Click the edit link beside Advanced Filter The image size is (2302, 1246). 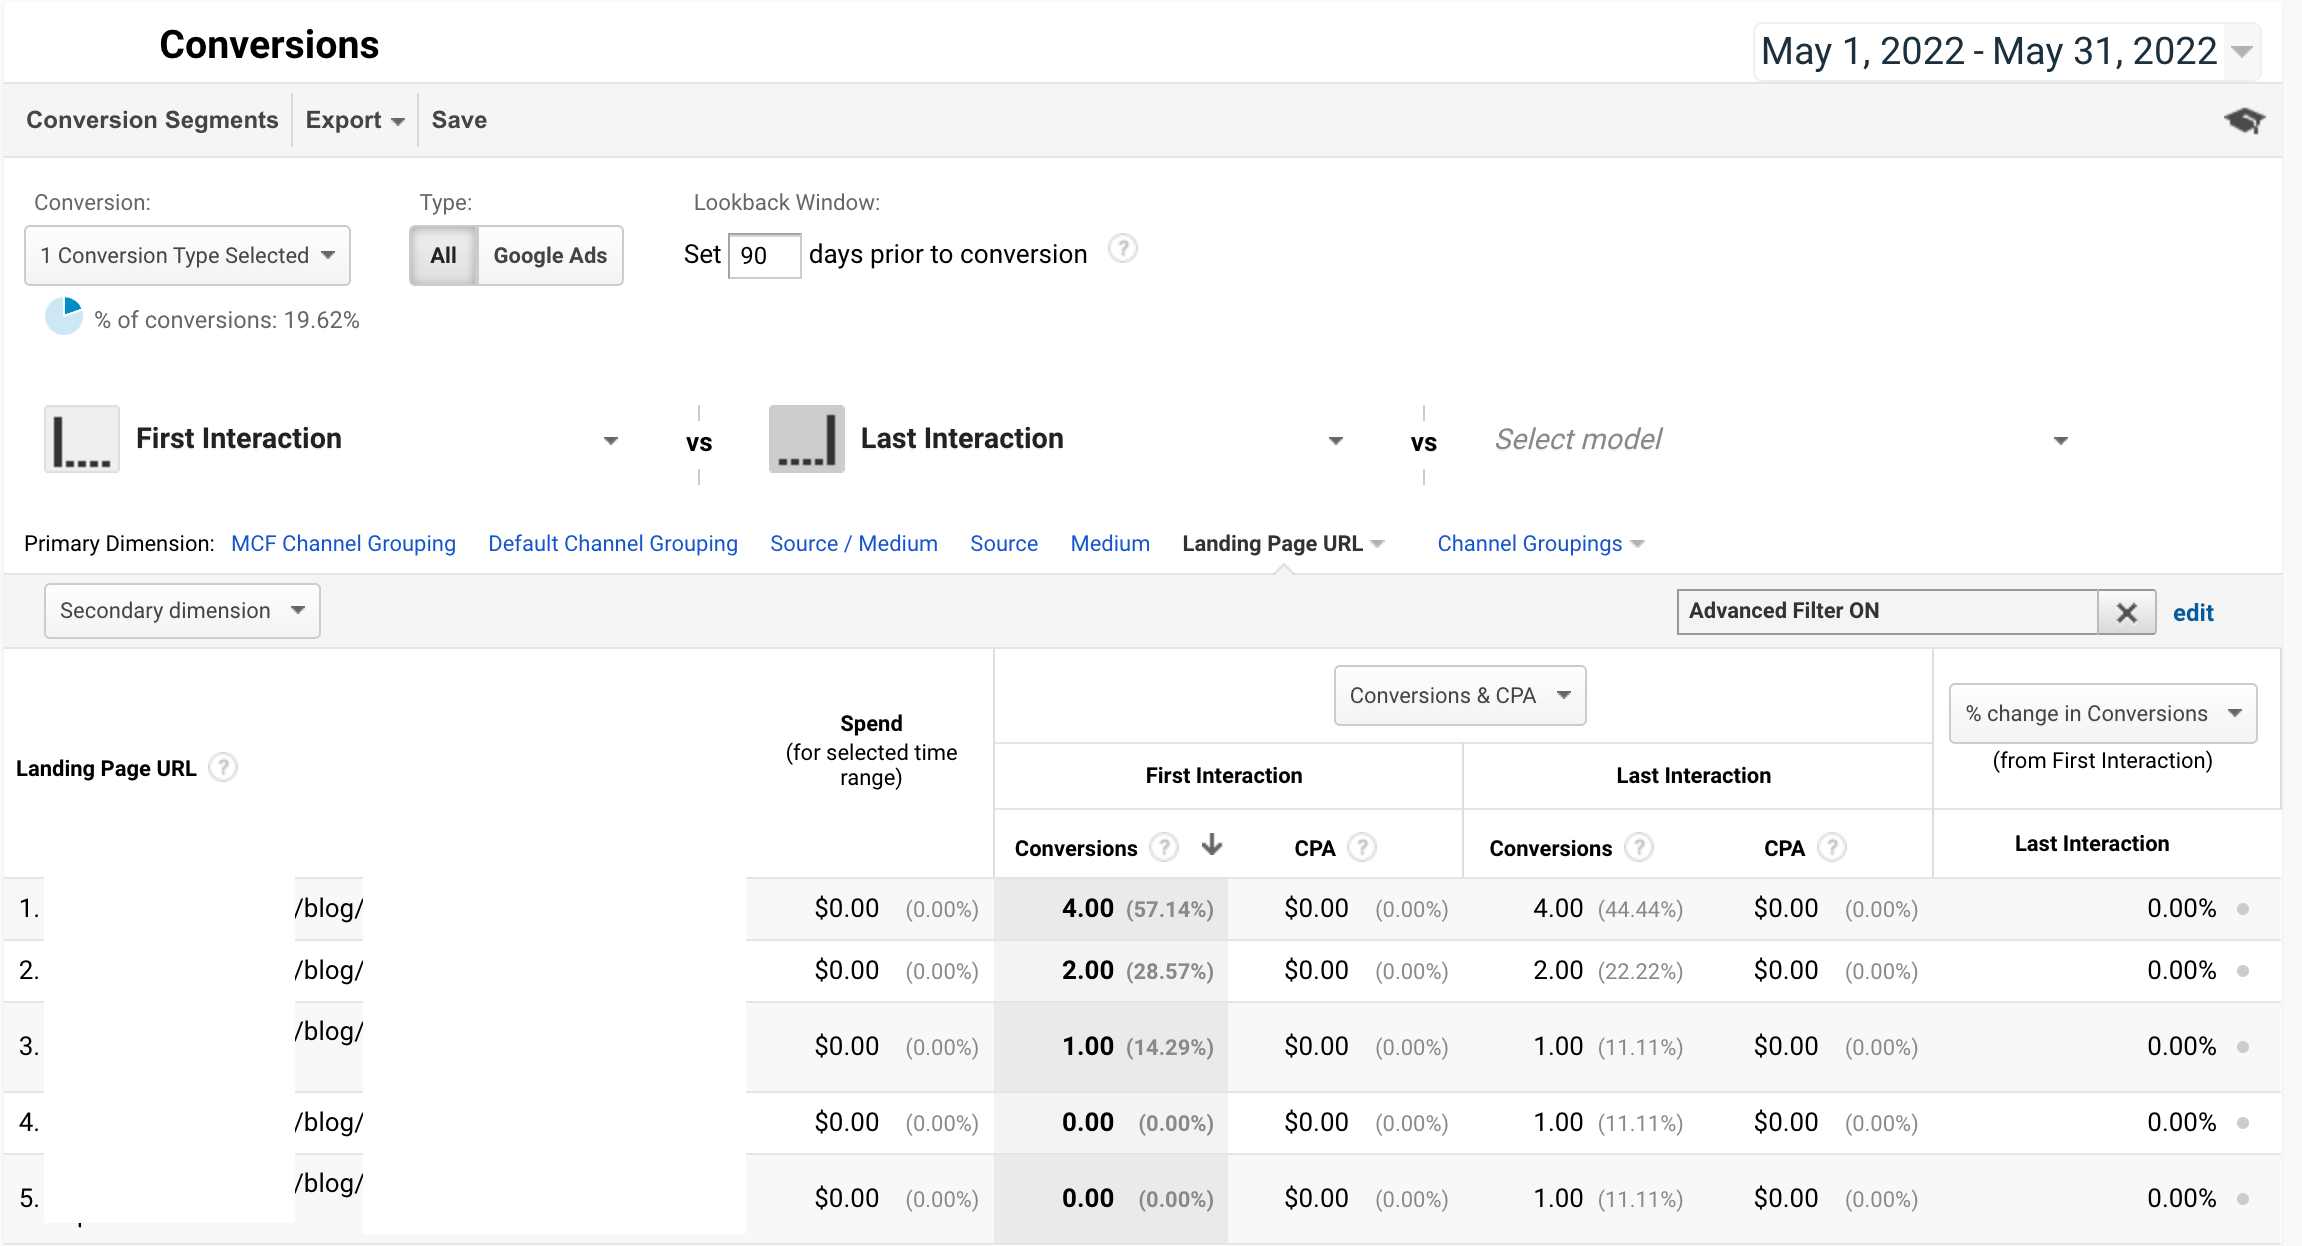point(2194,612)
